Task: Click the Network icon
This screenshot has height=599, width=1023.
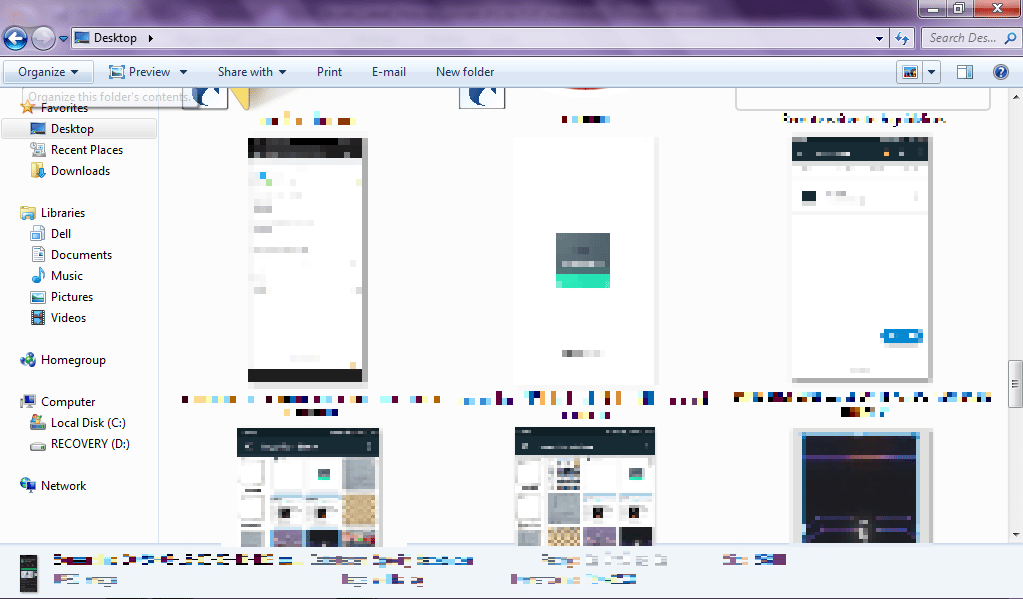Action: click(27, 485)
